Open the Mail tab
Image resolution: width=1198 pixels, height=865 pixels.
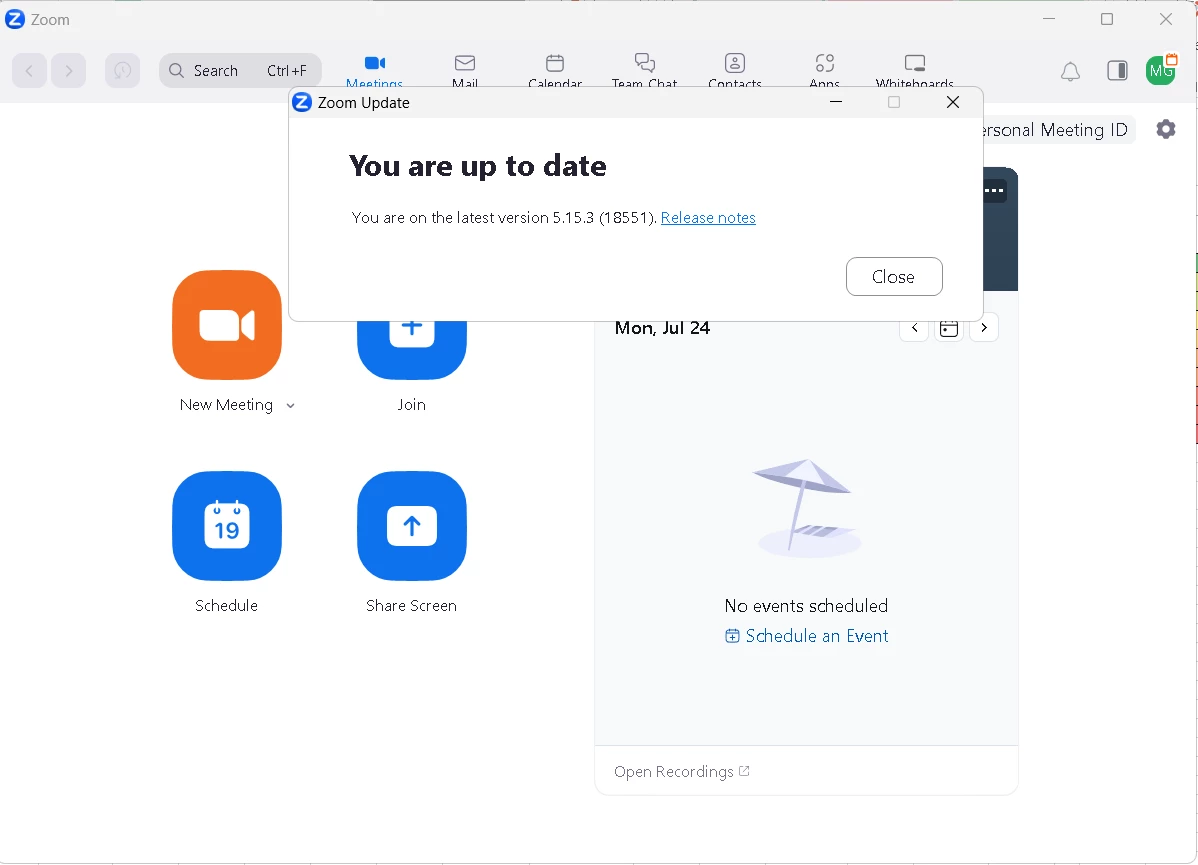click(465, 71)
